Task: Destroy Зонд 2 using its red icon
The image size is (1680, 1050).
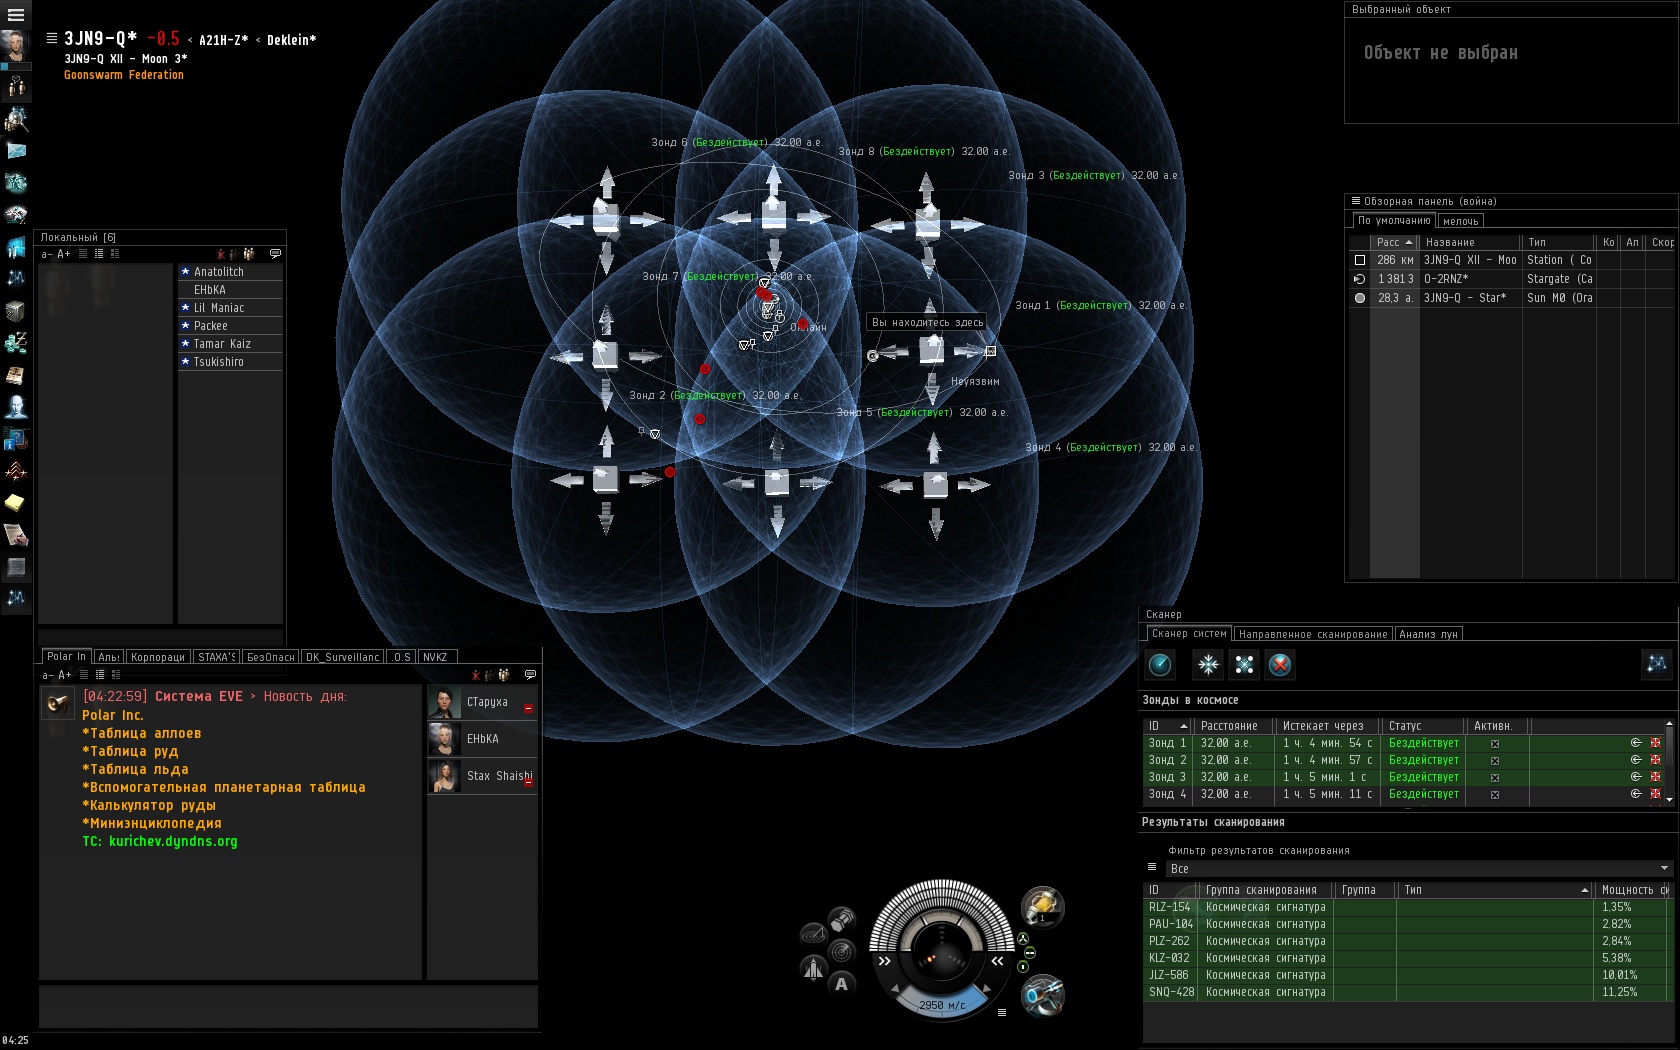Action: coord(1655,760)
